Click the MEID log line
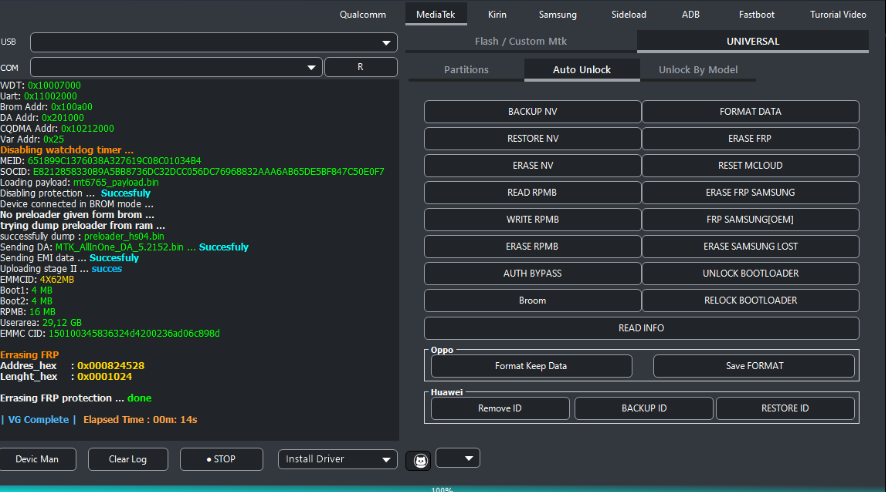886x492 pixels. 101,161
